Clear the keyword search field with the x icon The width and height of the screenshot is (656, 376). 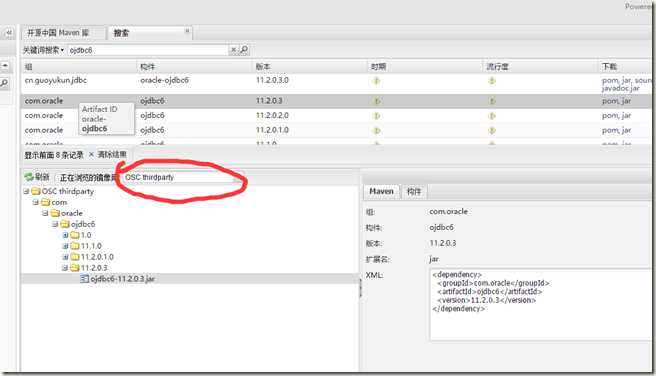[x=233, y=50]
